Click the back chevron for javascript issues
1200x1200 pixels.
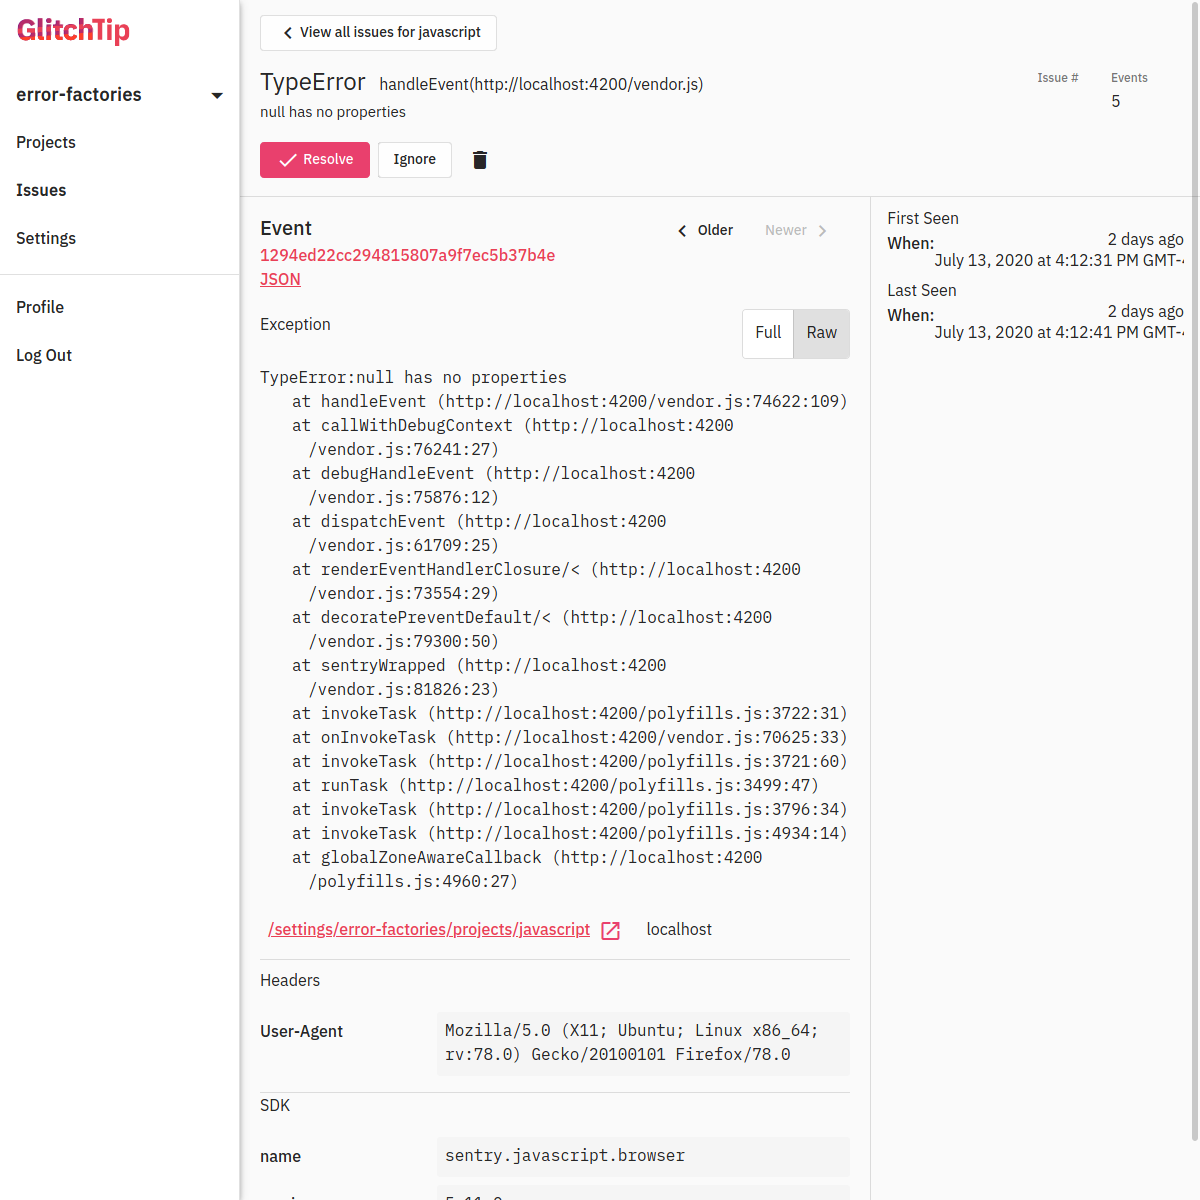pos(288,33)
